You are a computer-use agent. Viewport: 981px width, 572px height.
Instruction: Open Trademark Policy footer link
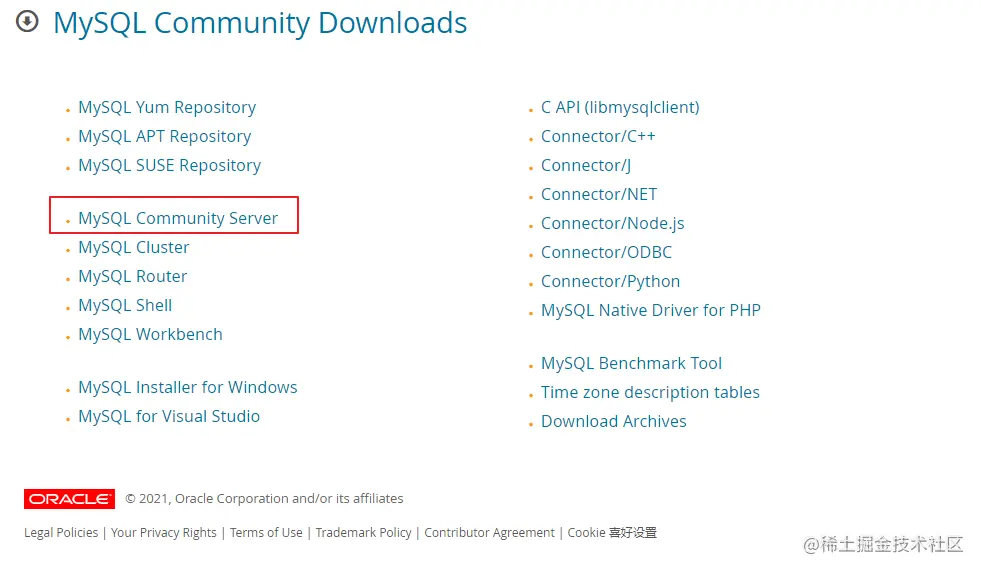click(x=363, y=533)
